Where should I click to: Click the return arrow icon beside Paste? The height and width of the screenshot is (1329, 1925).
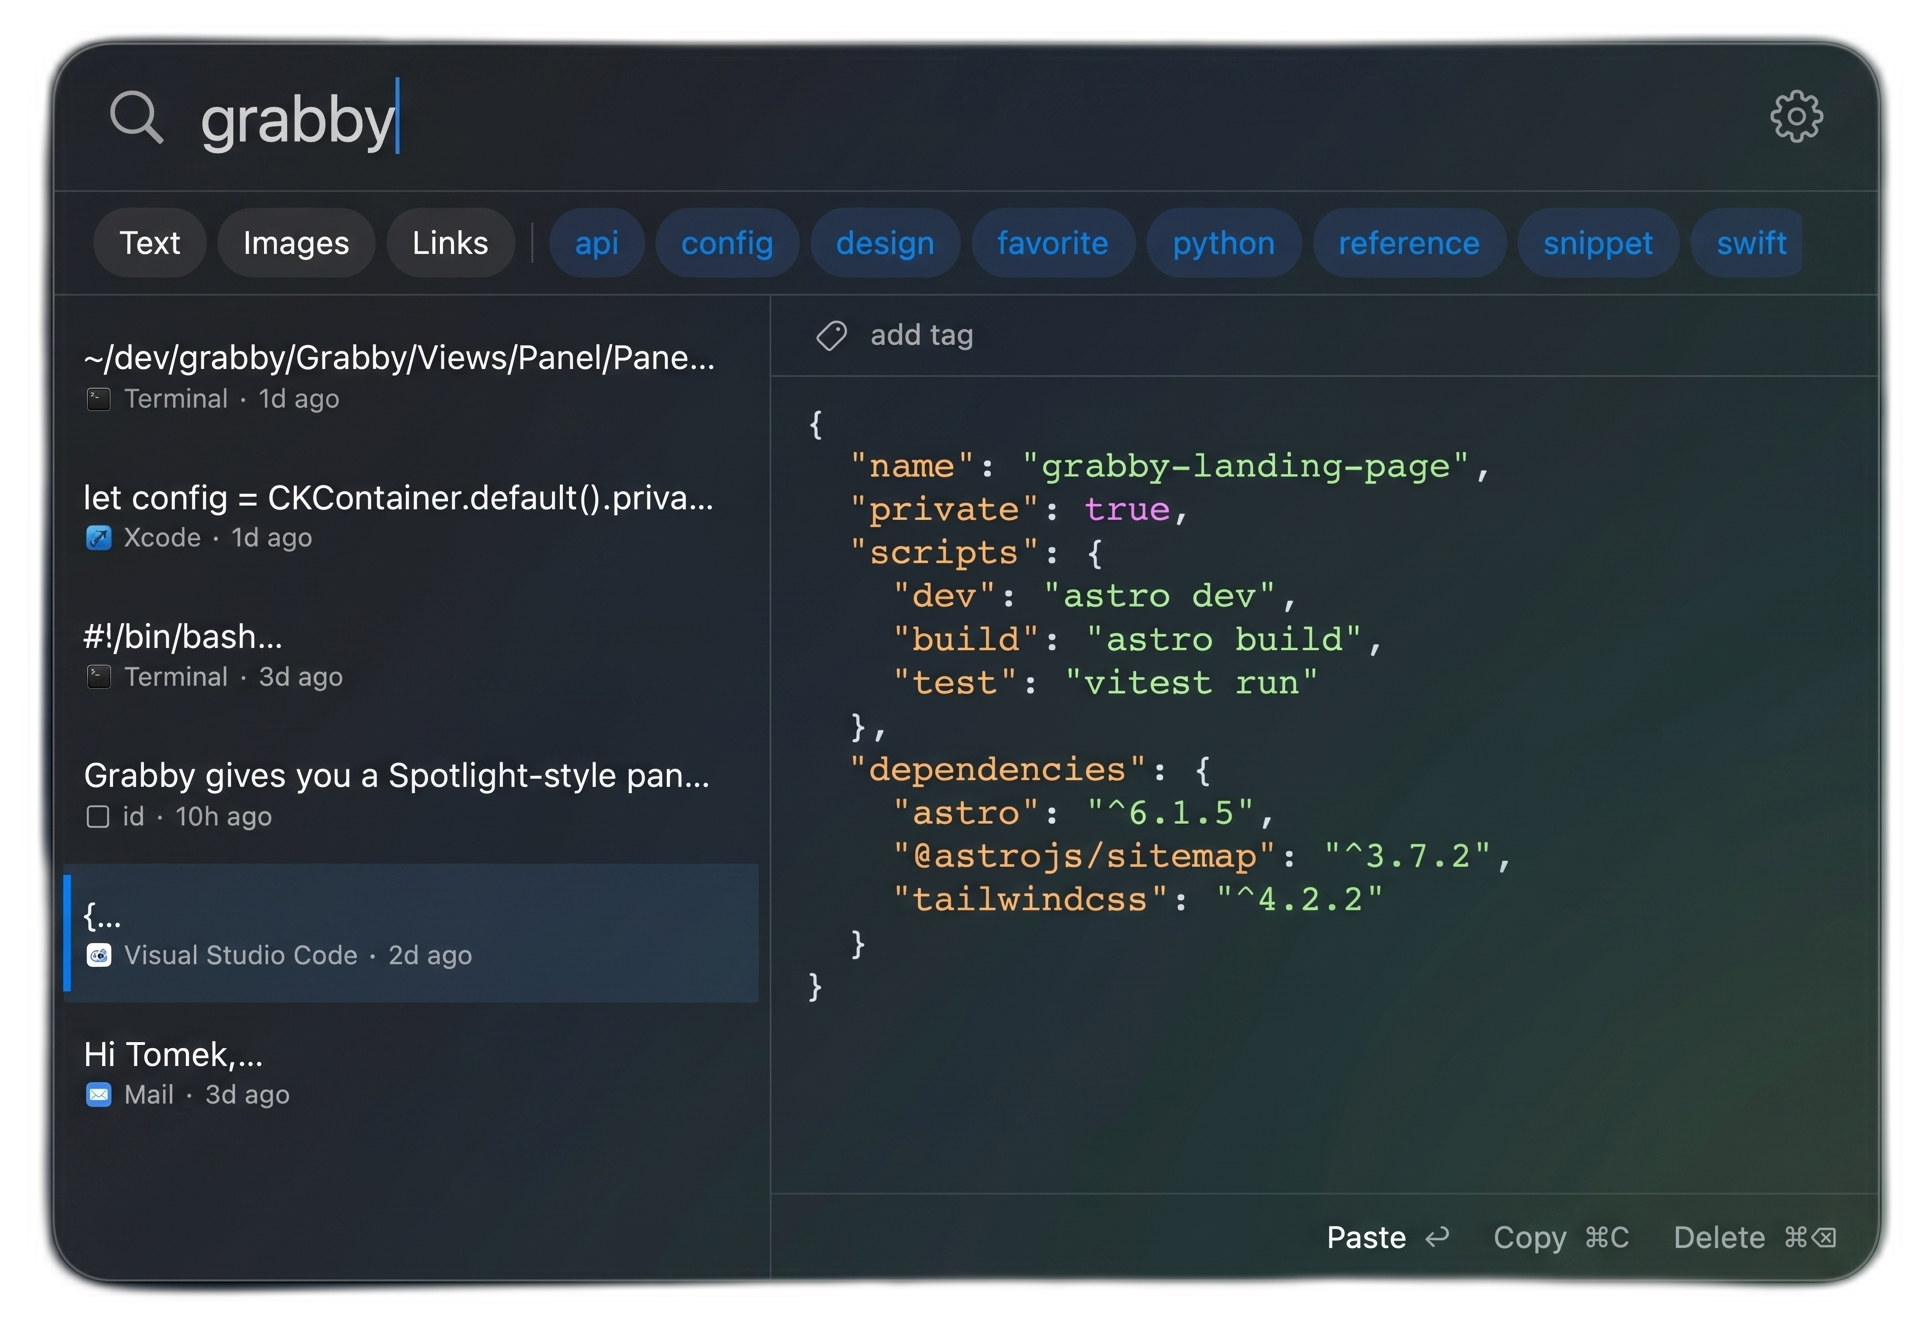tap(1437, 1238)
